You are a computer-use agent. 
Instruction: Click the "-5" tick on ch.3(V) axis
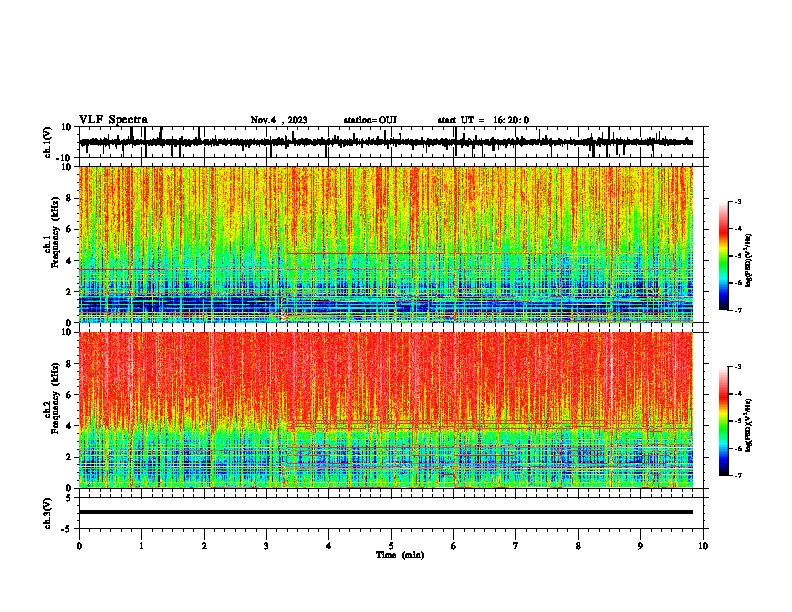67,529
